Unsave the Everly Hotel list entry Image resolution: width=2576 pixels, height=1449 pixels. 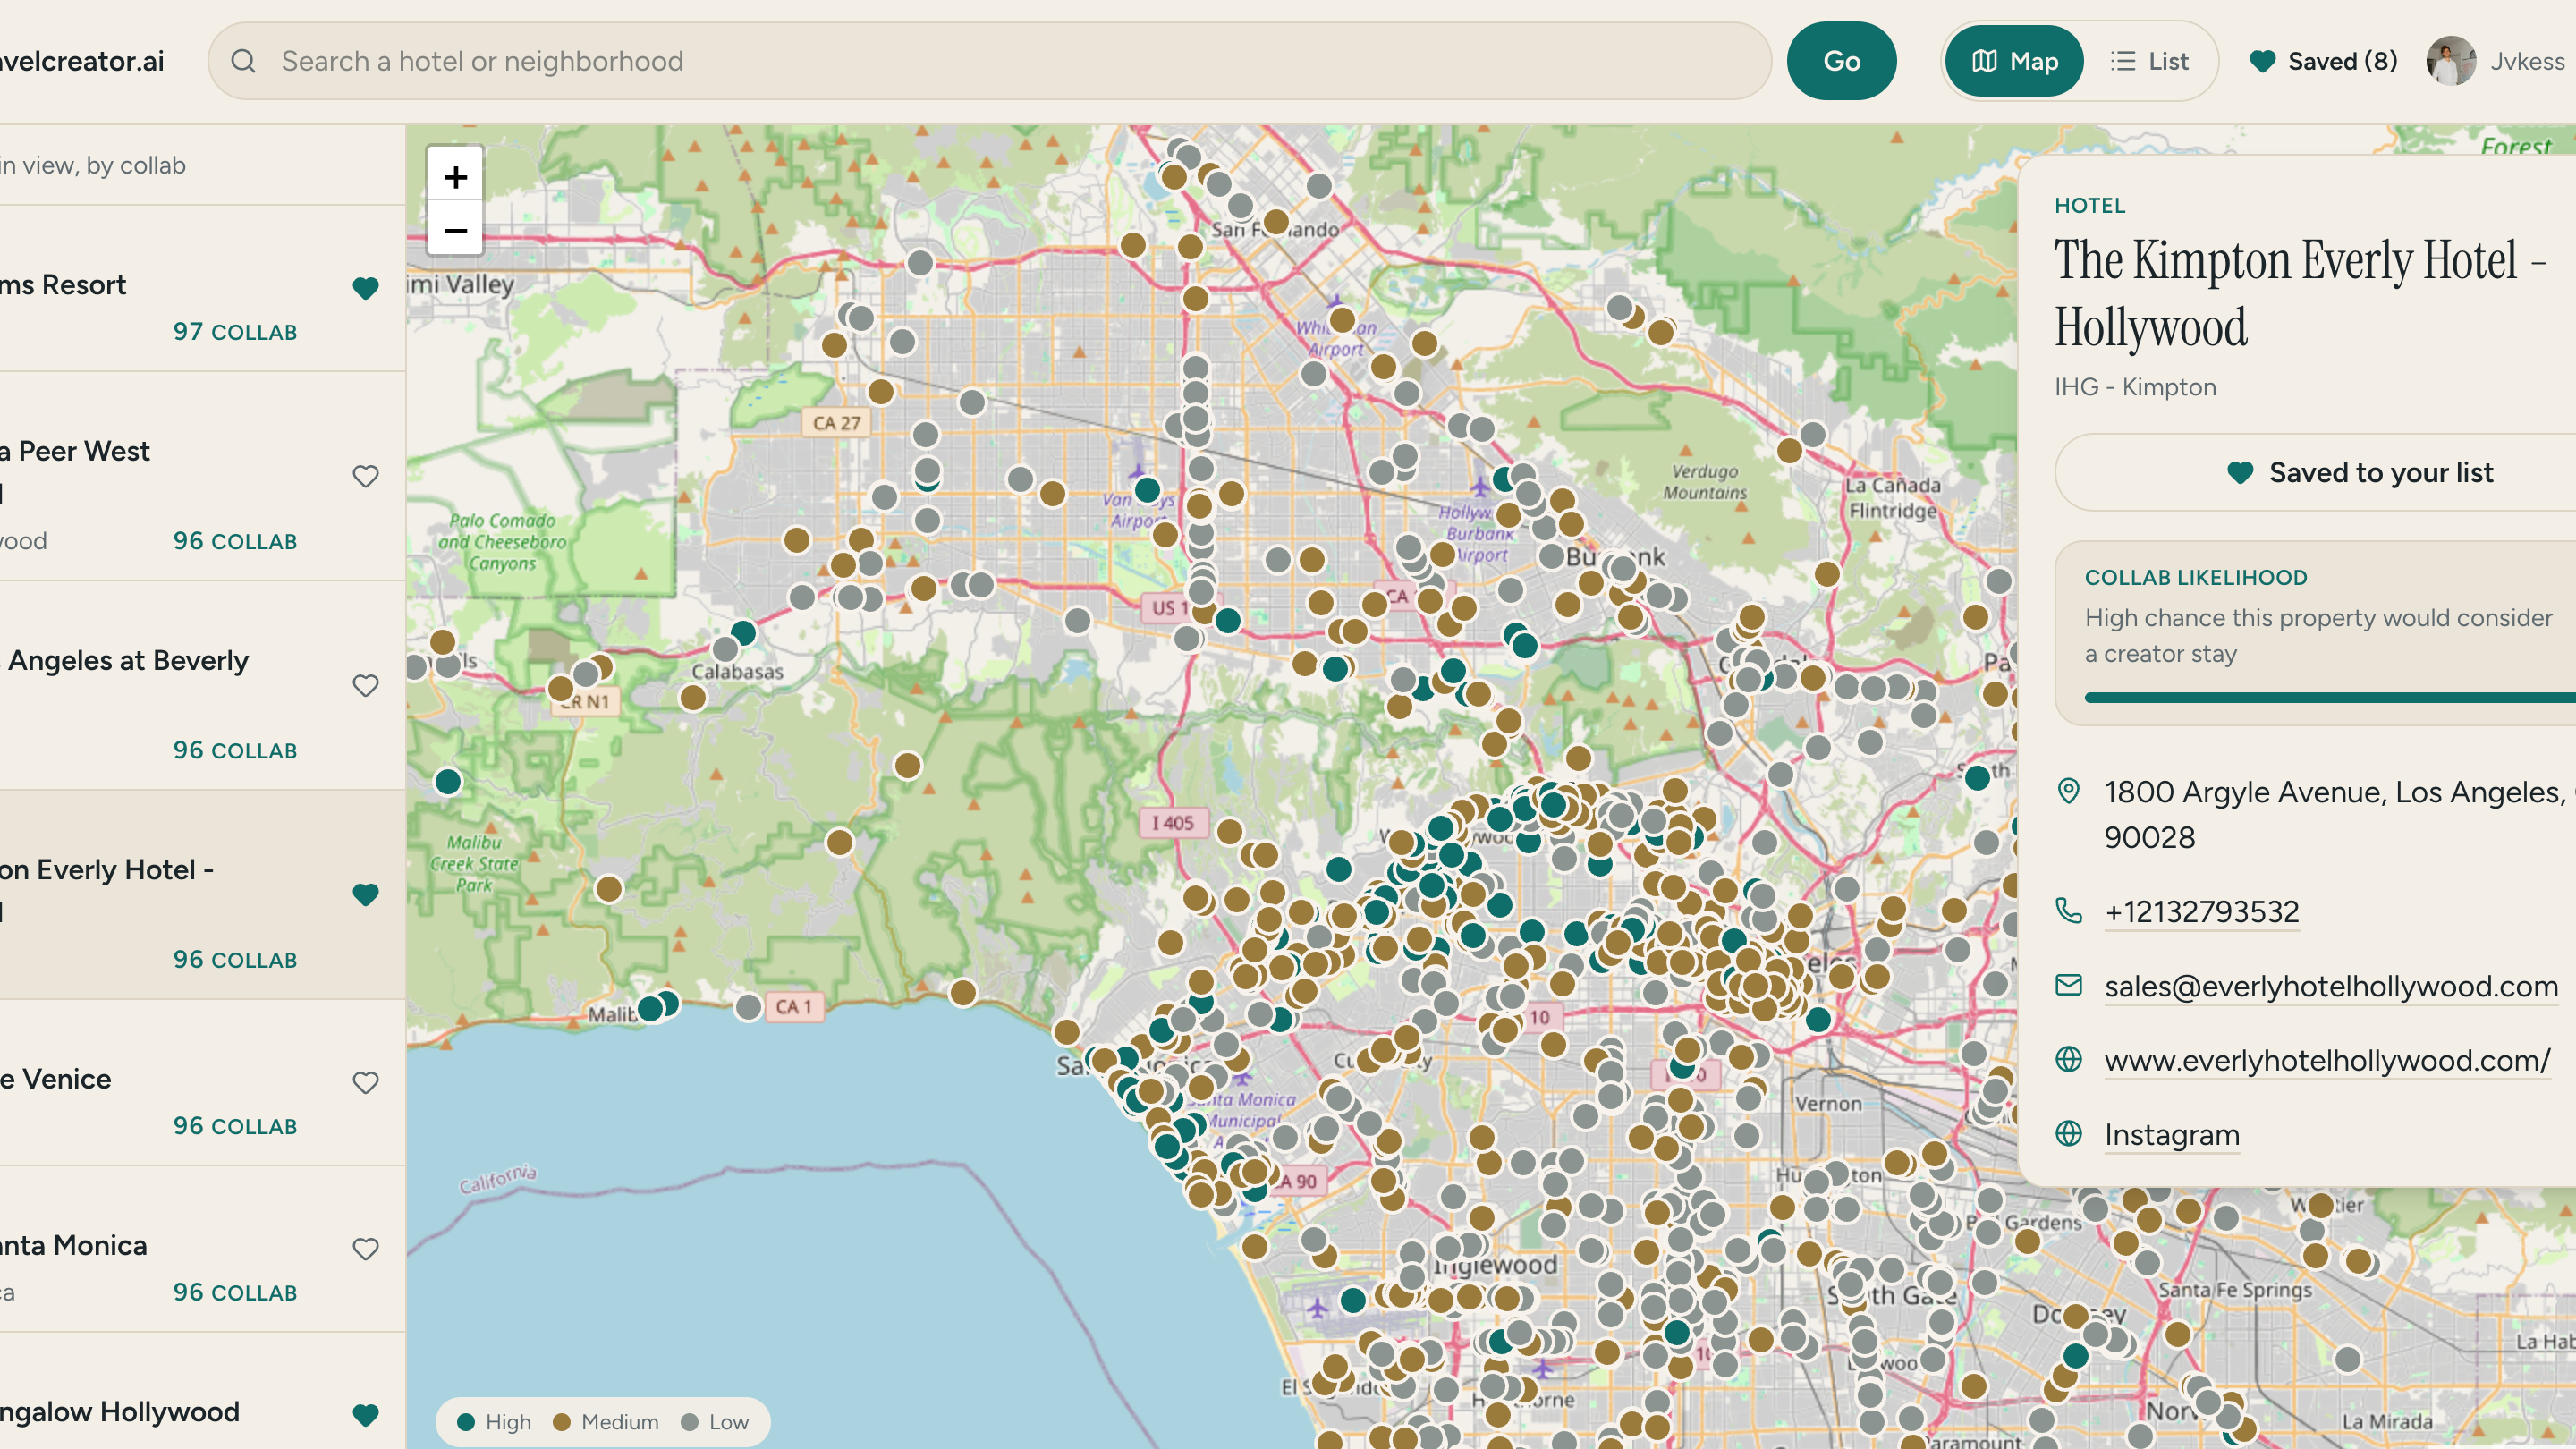tap(366, 894)
